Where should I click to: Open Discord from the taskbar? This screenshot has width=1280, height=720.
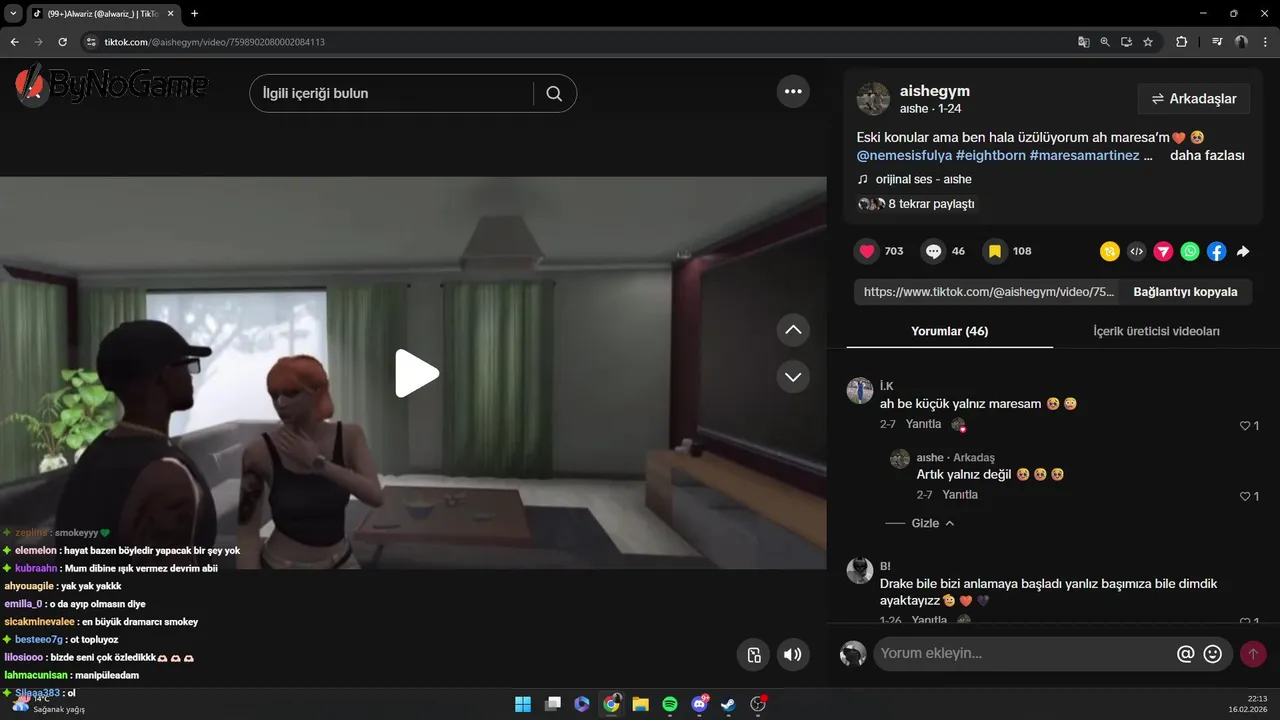point(700,704)
